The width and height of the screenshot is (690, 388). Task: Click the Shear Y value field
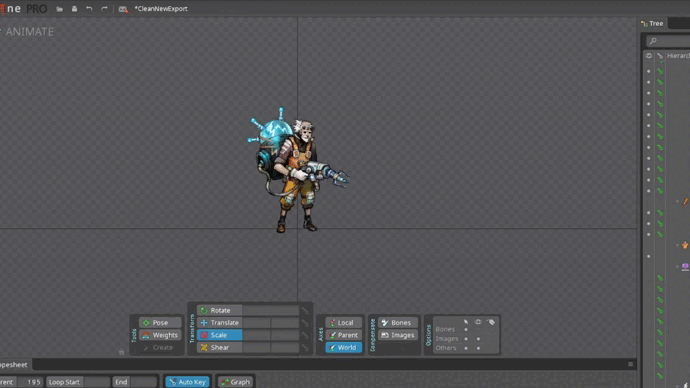click(285, 347)
